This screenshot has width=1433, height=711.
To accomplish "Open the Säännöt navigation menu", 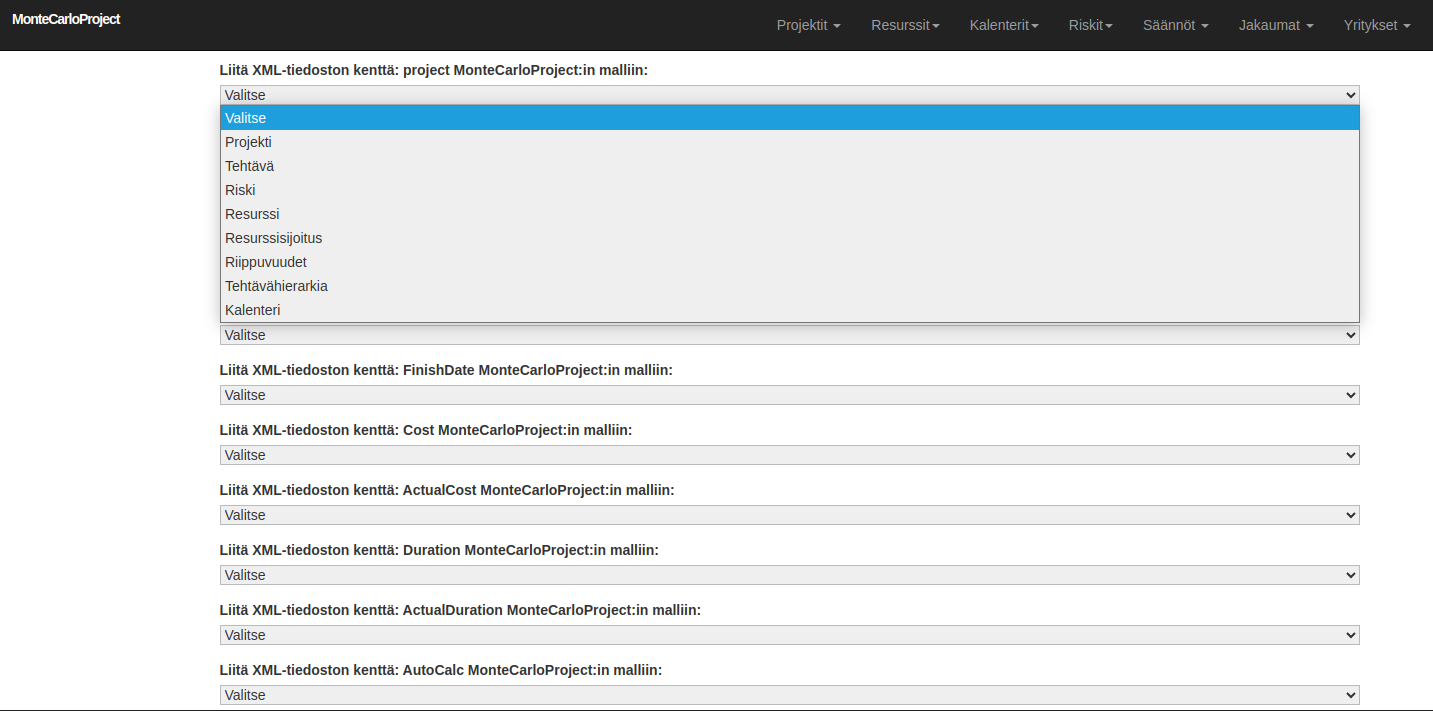I will point(1174,25).
